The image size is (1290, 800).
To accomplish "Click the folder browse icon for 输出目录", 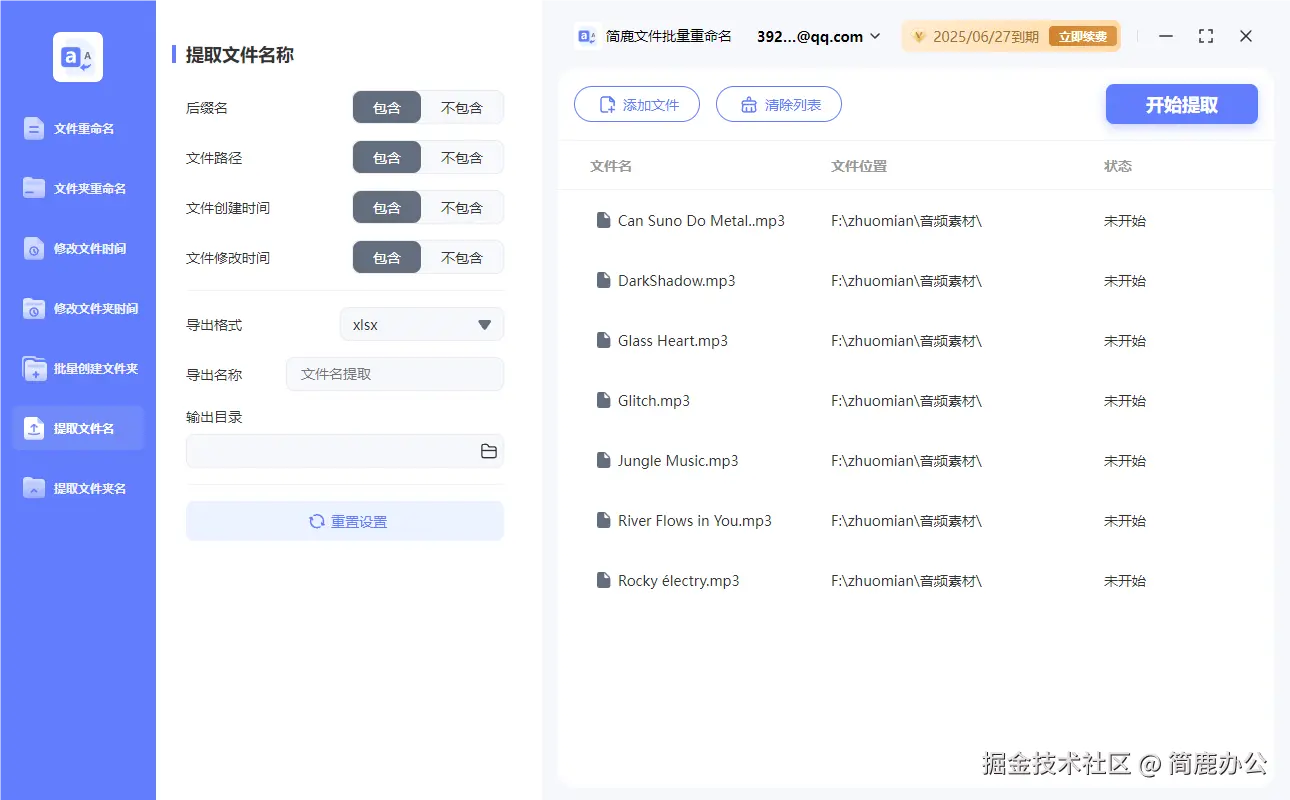I will pyautogui.click(x=488, y=451).
